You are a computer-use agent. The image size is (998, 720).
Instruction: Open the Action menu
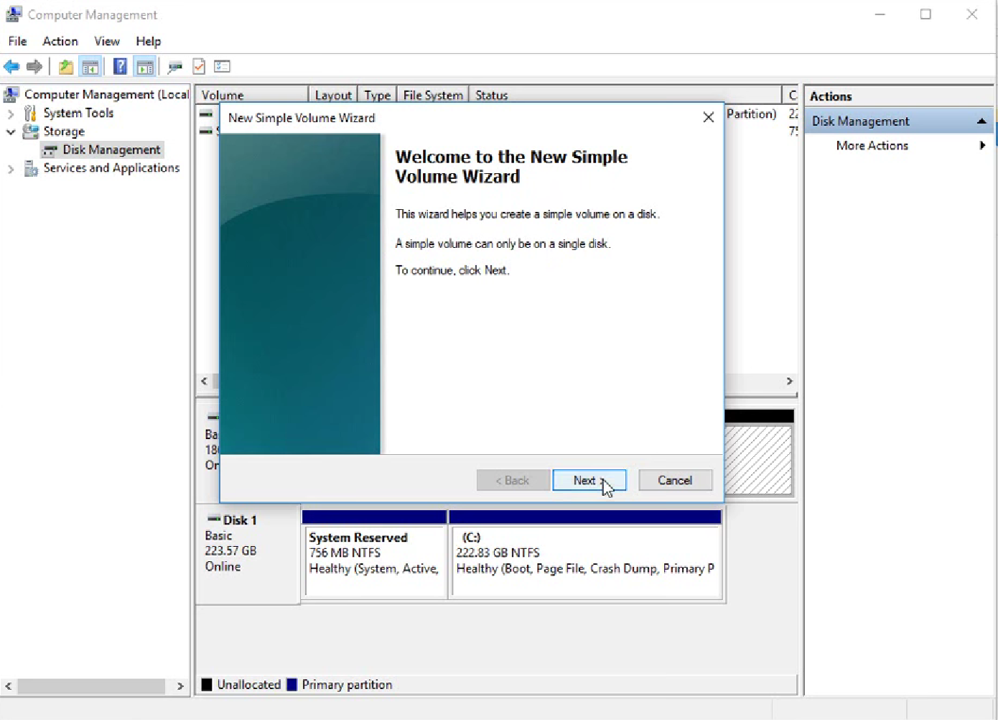(60, 41)
